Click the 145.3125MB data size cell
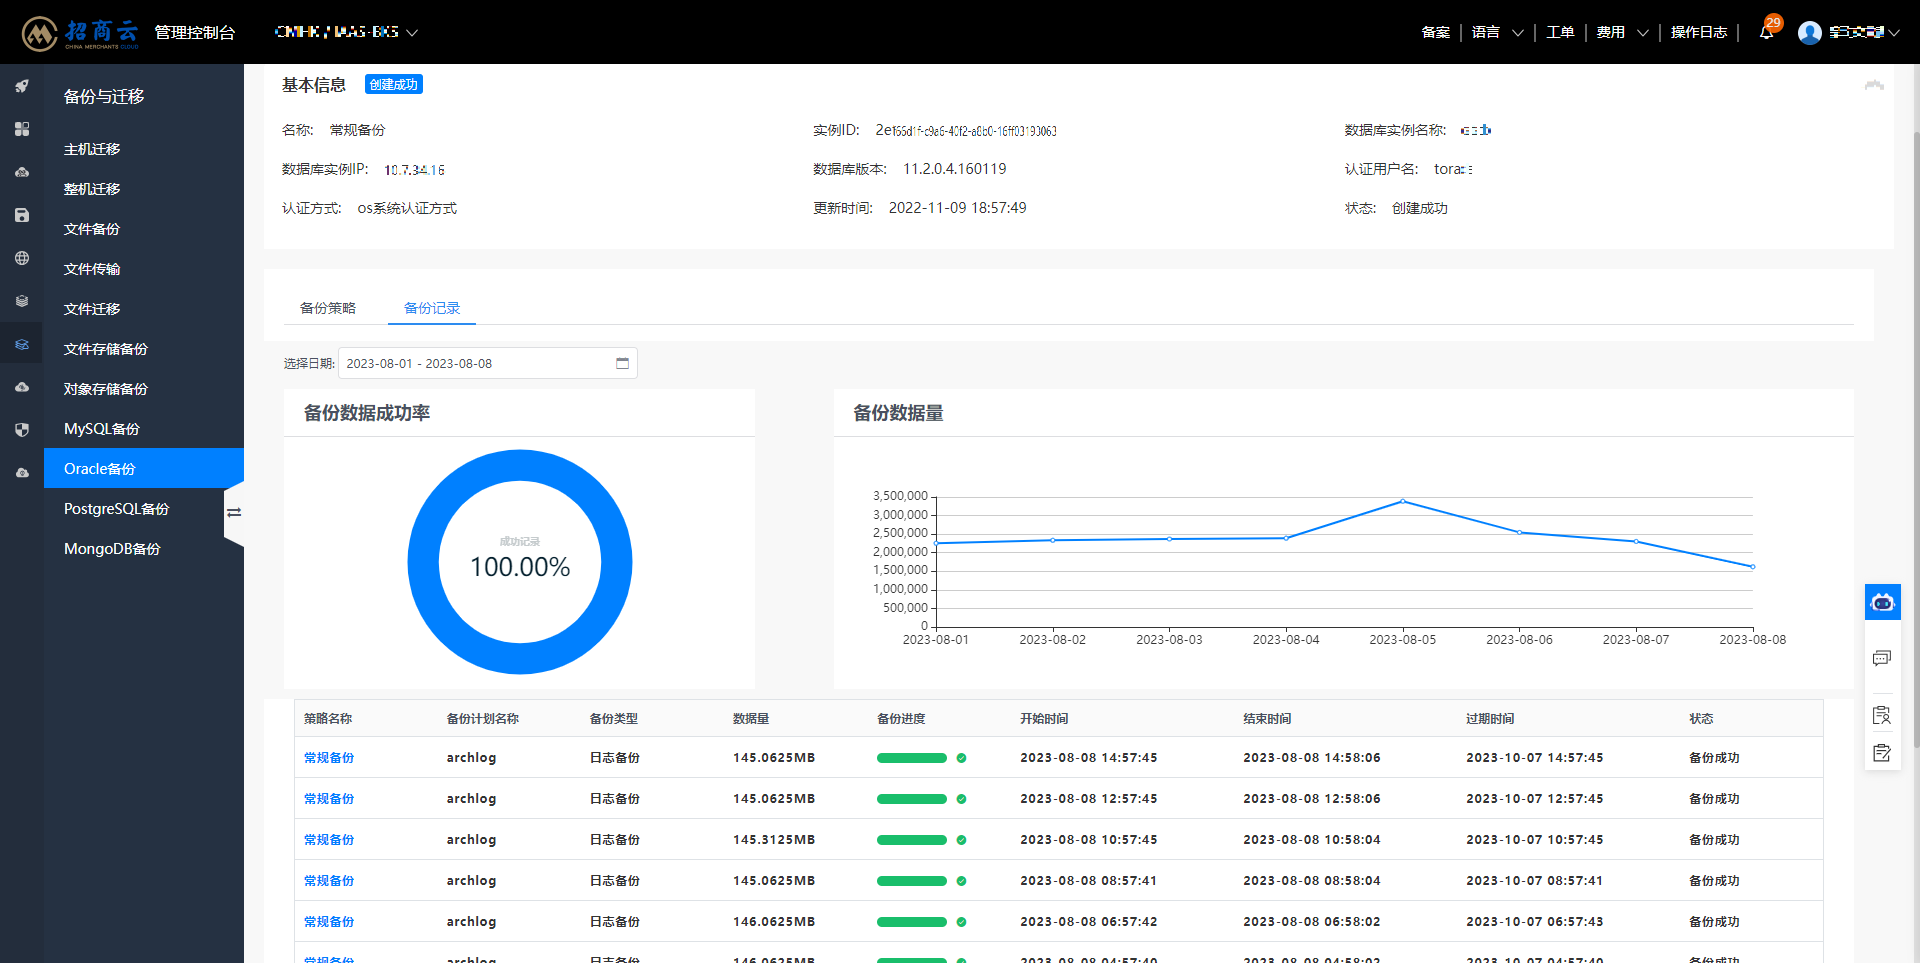The image size is (1920, 963). point(774,840)
